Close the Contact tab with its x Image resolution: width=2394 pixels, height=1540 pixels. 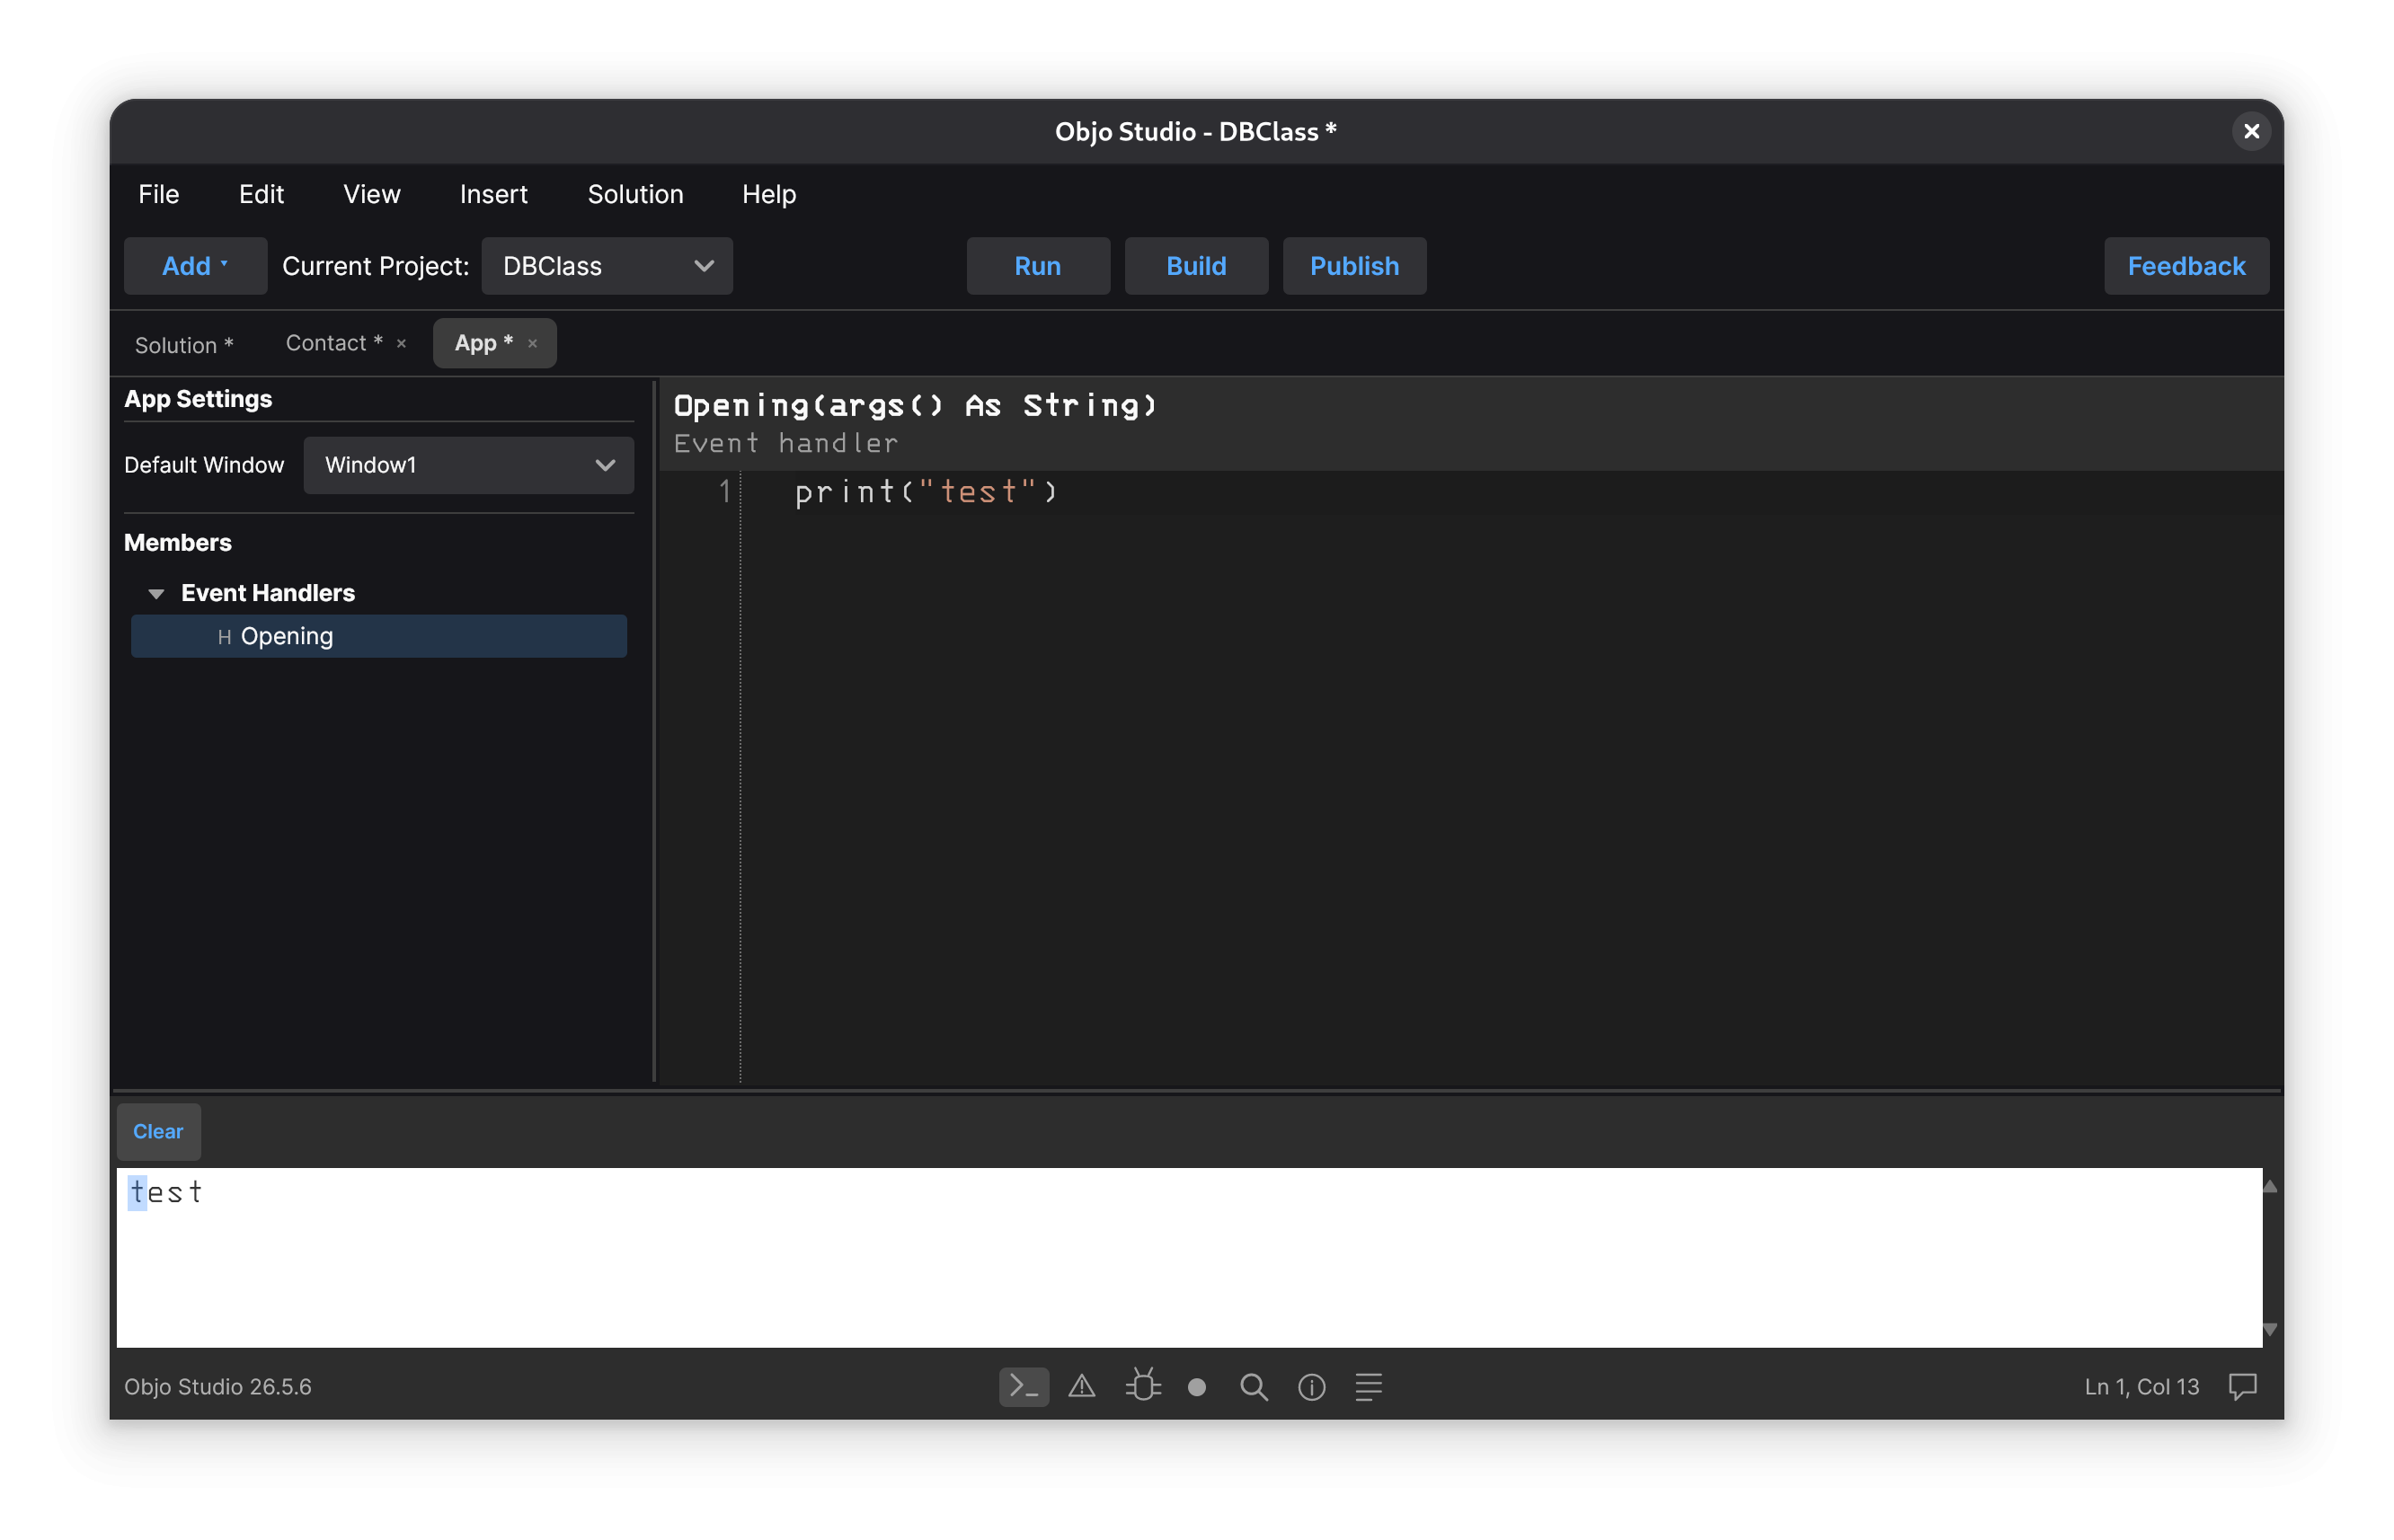coord(402,343)
